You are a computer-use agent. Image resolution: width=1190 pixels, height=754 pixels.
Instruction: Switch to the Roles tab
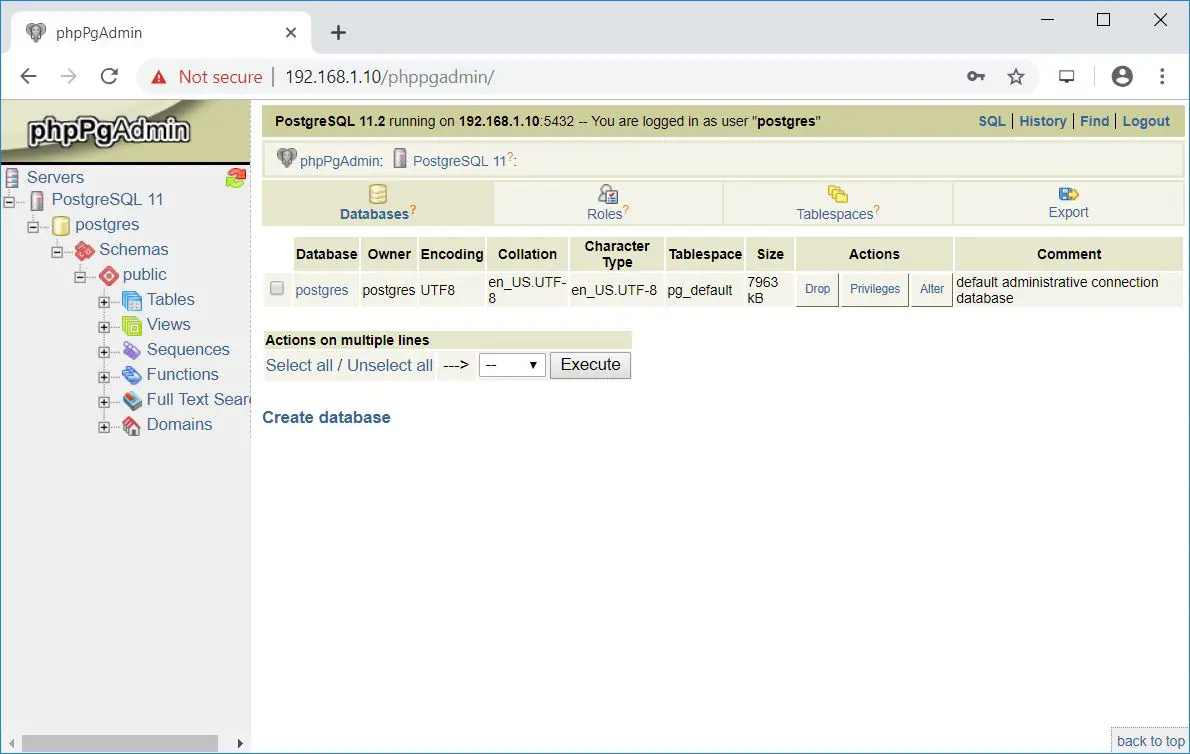coord(608,203)
